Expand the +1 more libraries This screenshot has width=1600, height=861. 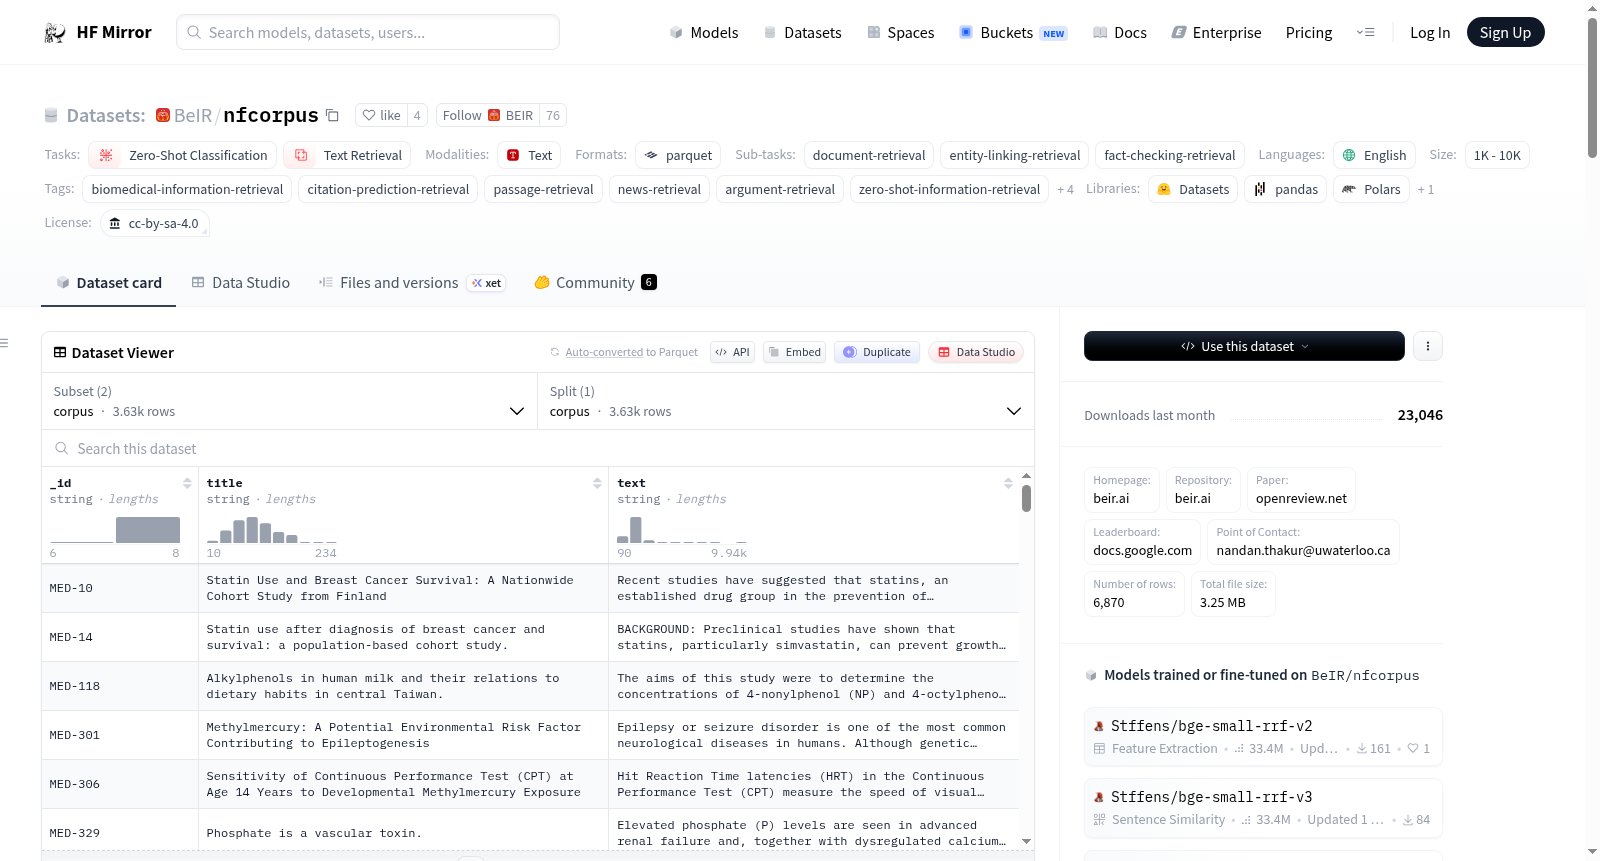1425,190
